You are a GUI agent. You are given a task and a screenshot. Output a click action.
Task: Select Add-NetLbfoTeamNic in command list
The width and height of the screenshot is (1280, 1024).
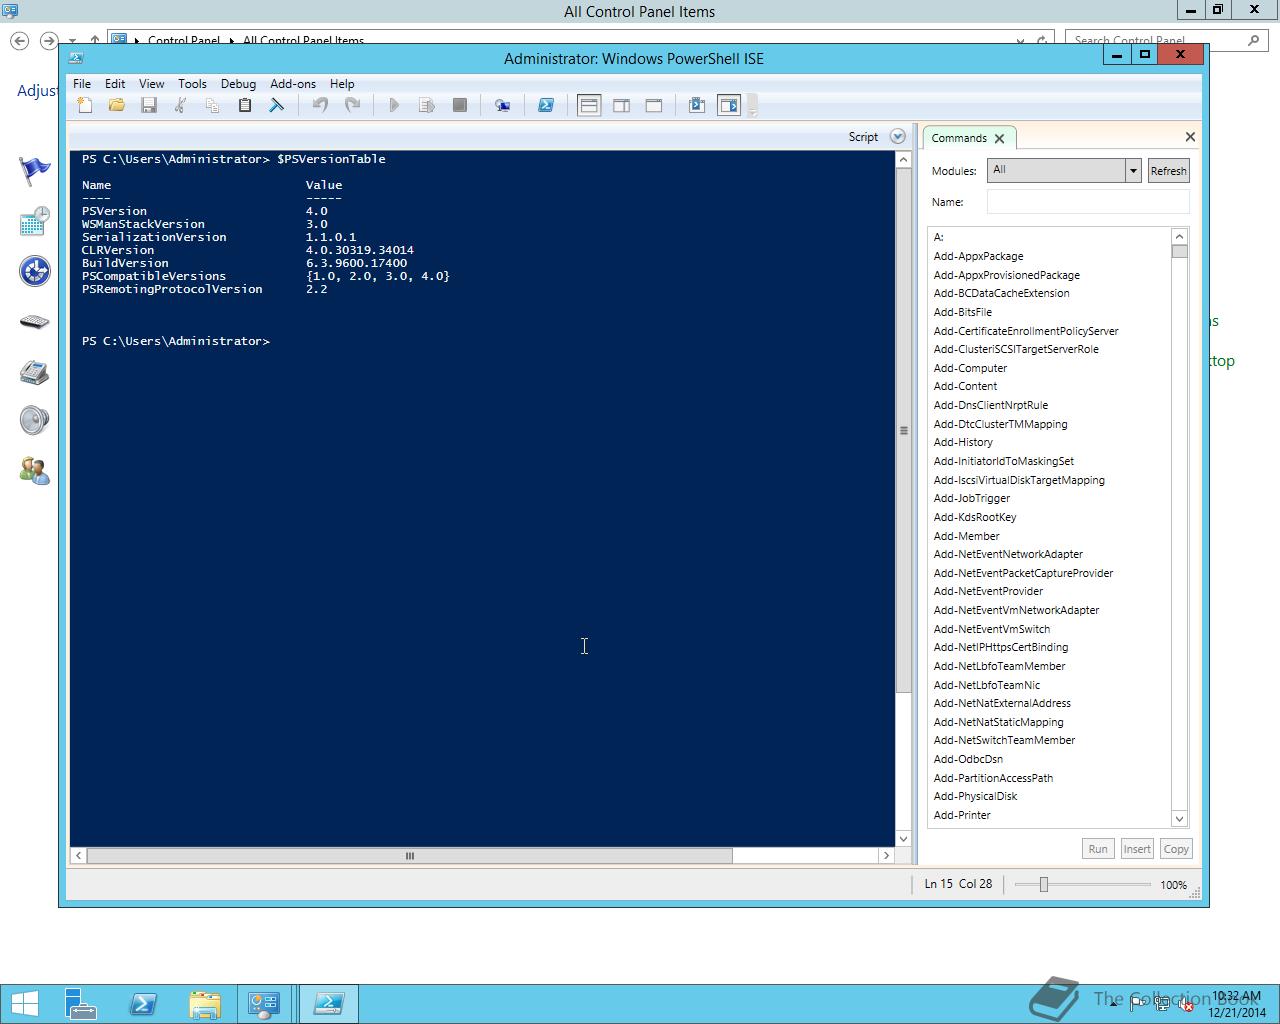tap(986, 685)
